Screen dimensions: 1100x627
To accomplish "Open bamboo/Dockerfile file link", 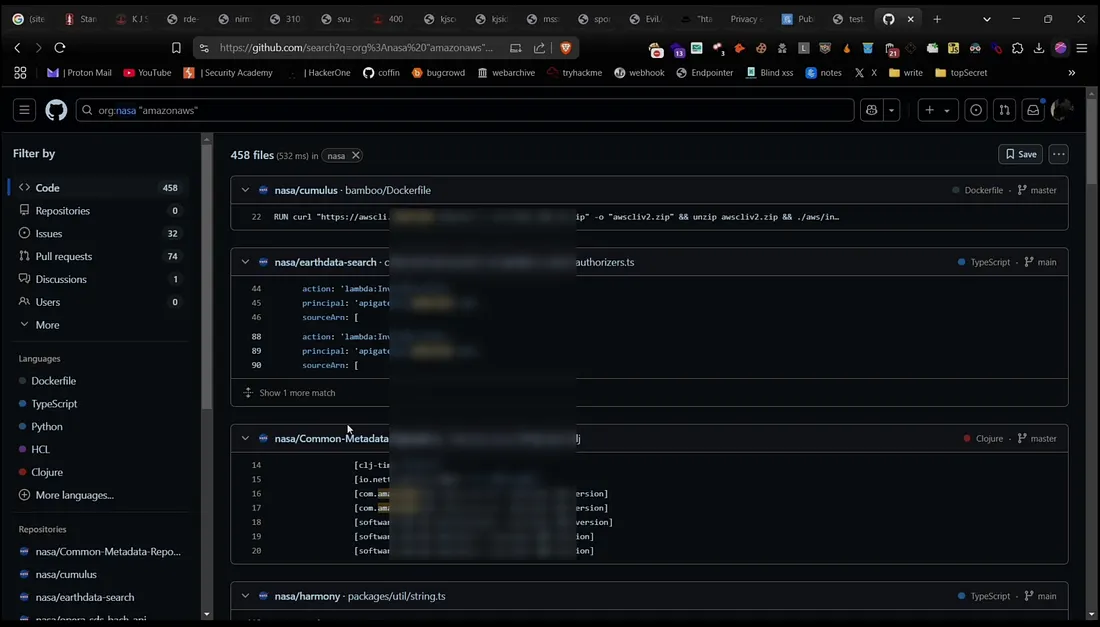I will click(388, 190).
